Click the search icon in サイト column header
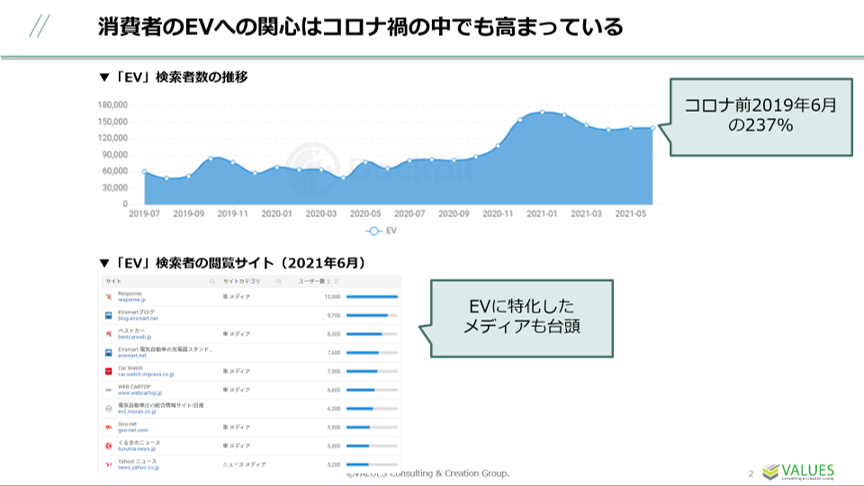The width and height of the screenshot is (864, 486). click(x=214, y=282)
